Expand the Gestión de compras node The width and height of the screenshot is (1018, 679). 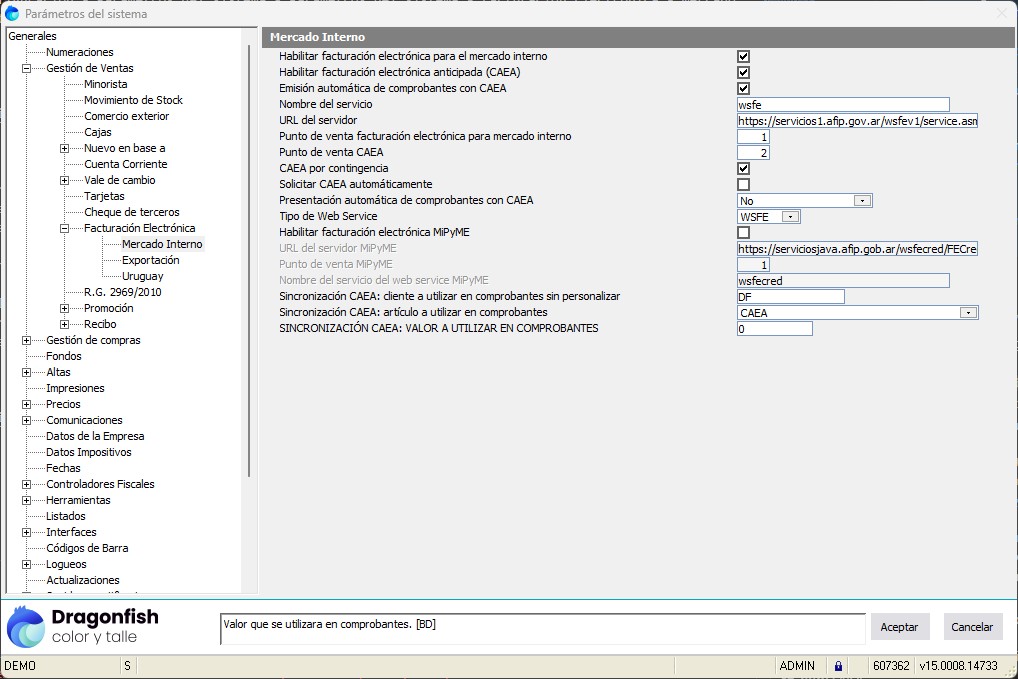[26, 341]
